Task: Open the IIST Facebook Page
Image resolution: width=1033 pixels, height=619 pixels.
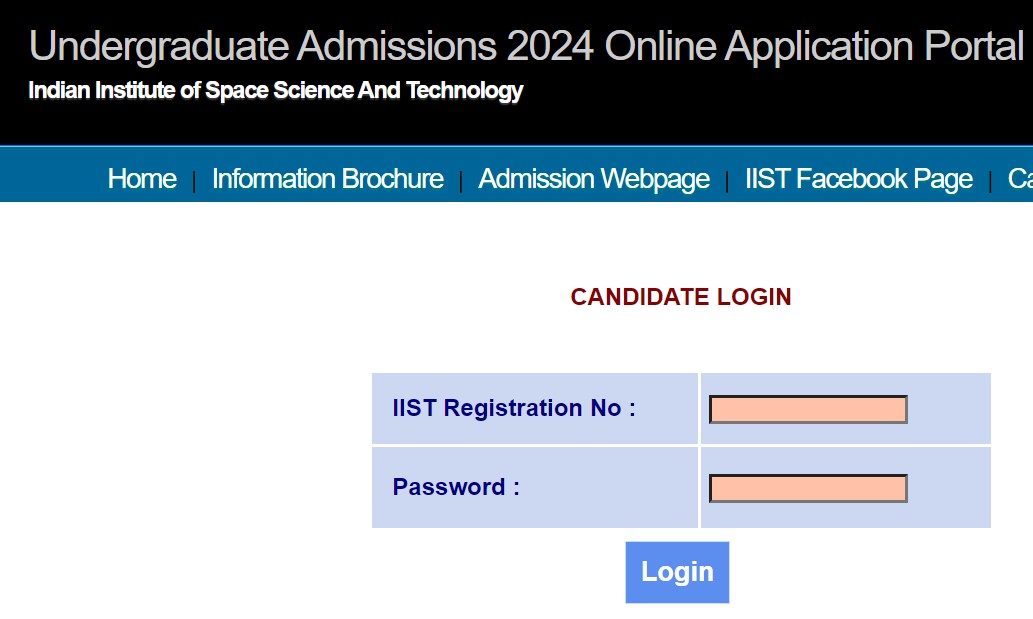Action: tap(858, 179)
